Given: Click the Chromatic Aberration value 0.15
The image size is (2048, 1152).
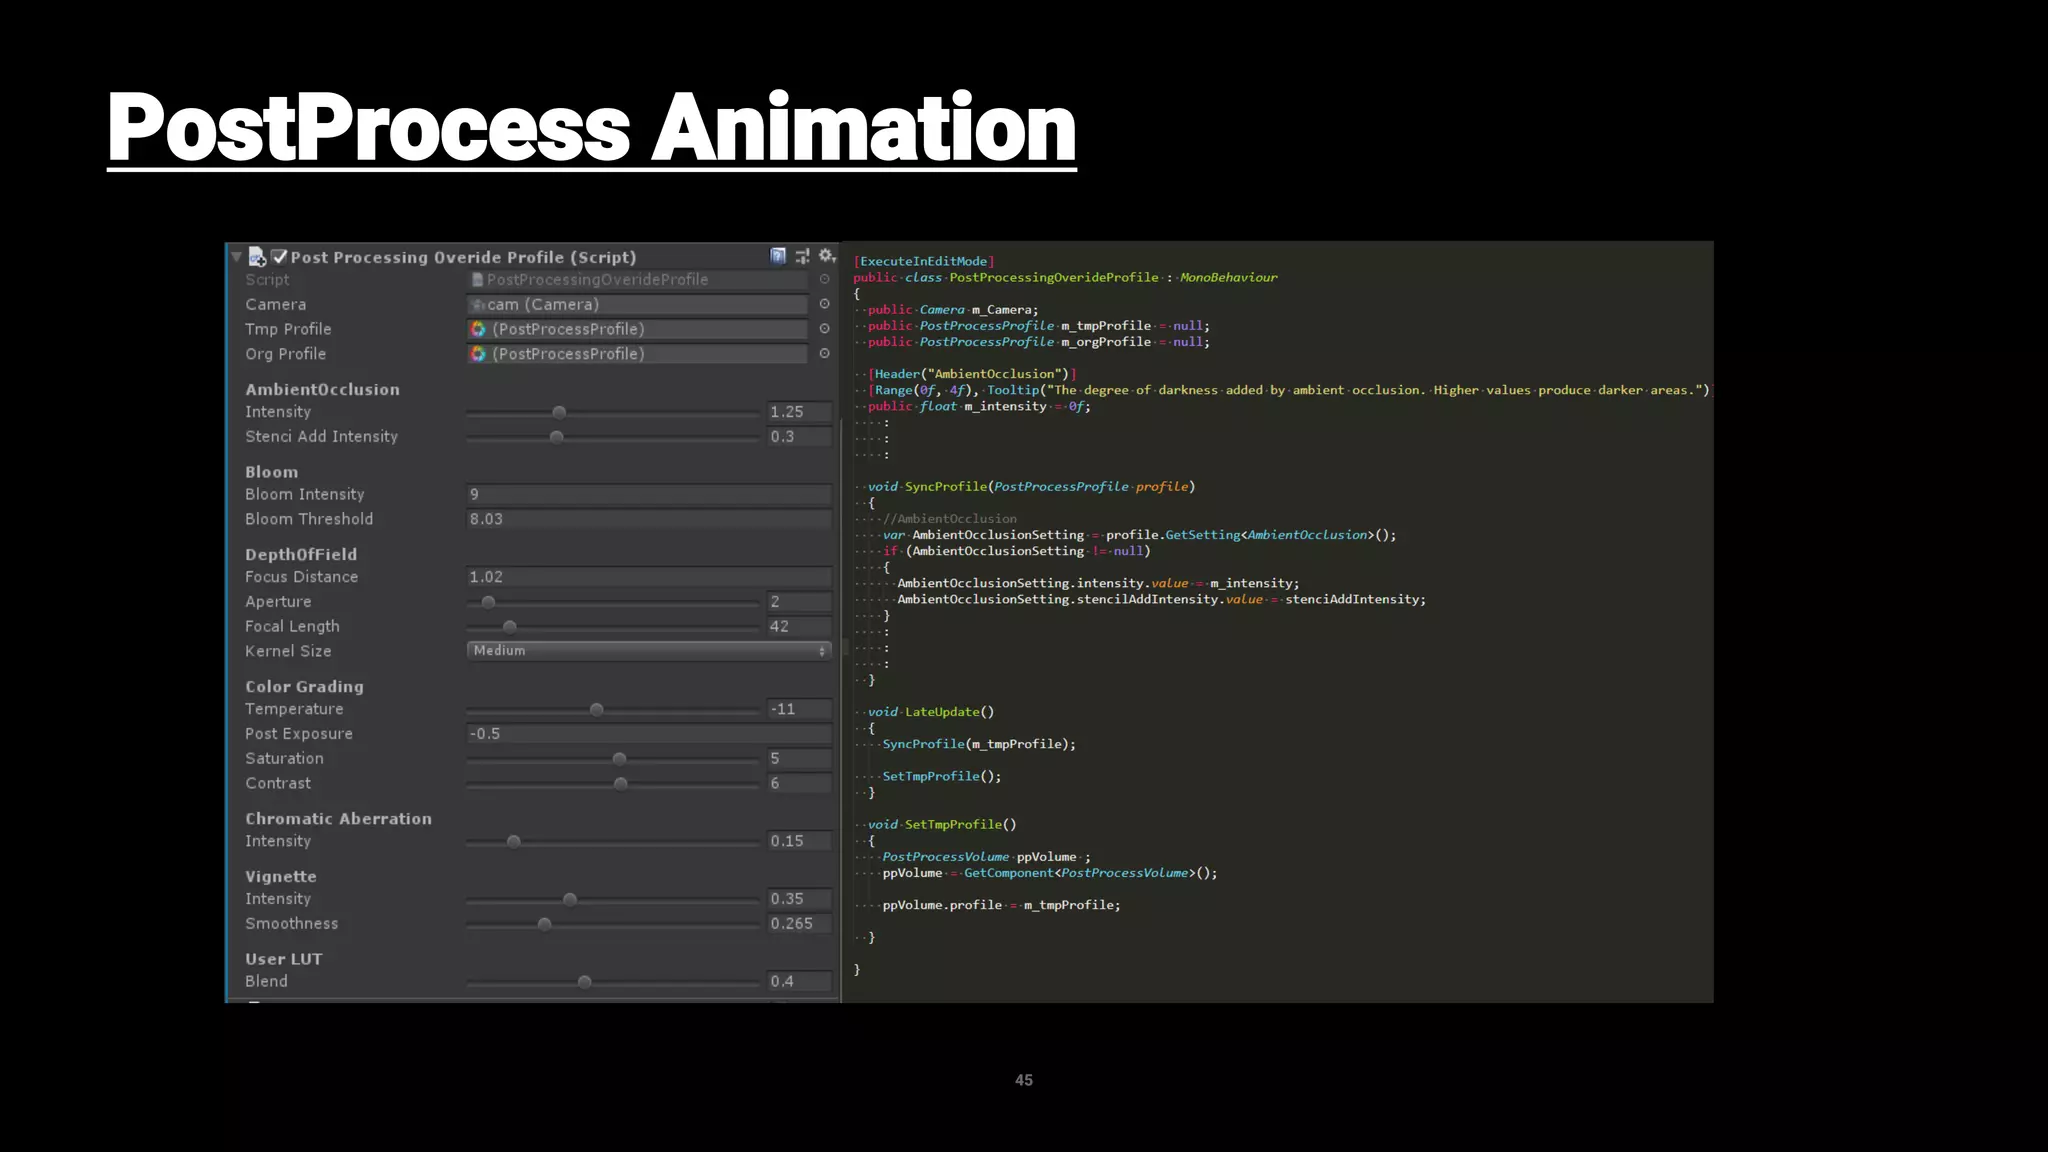Looking at the screenshot, I should pos(799,841).
